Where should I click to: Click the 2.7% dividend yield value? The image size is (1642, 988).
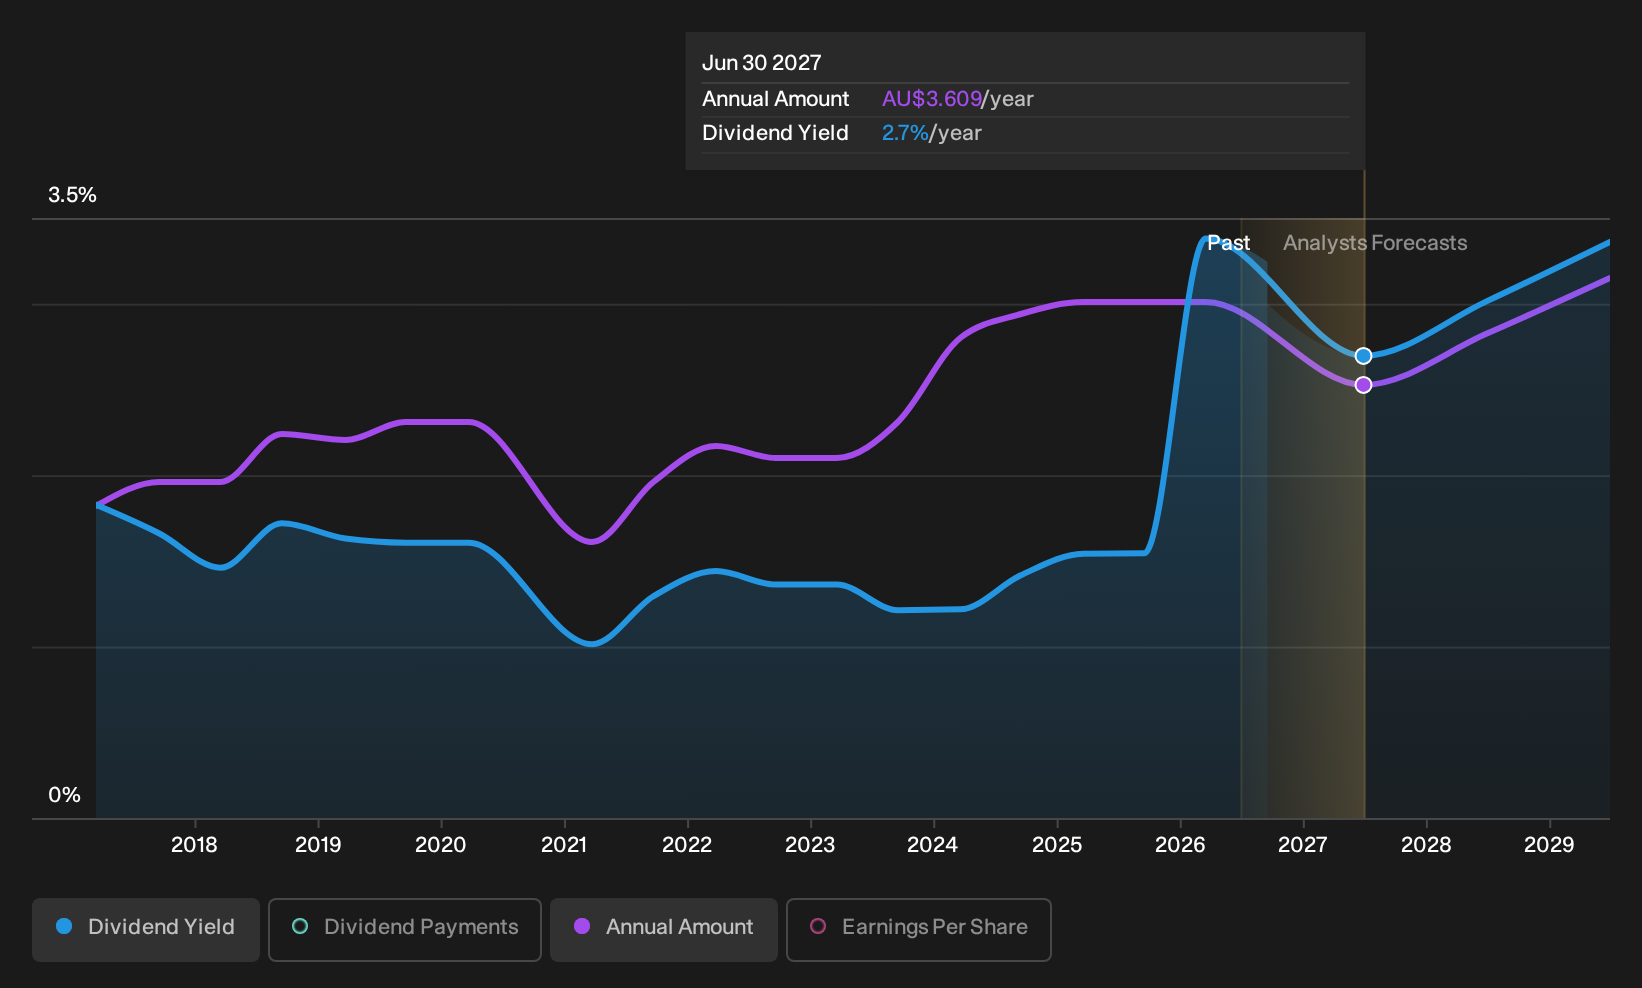pos(905,133)
